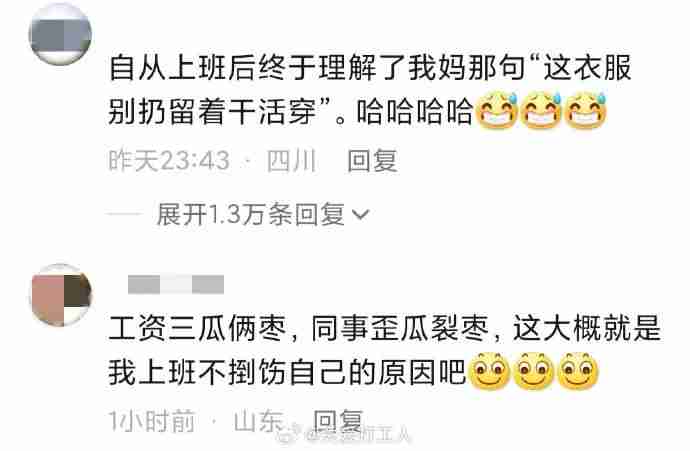
Task: Click the 四川 location label
Action: click(292, 161)
